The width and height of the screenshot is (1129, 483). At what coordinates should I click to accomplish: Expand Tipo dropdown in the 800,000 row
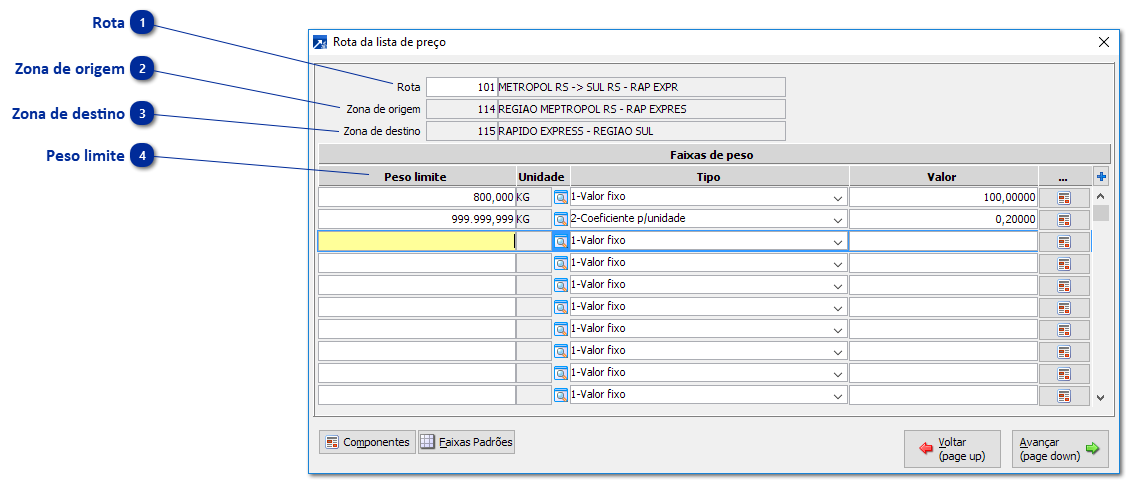[x=837, y=197]
